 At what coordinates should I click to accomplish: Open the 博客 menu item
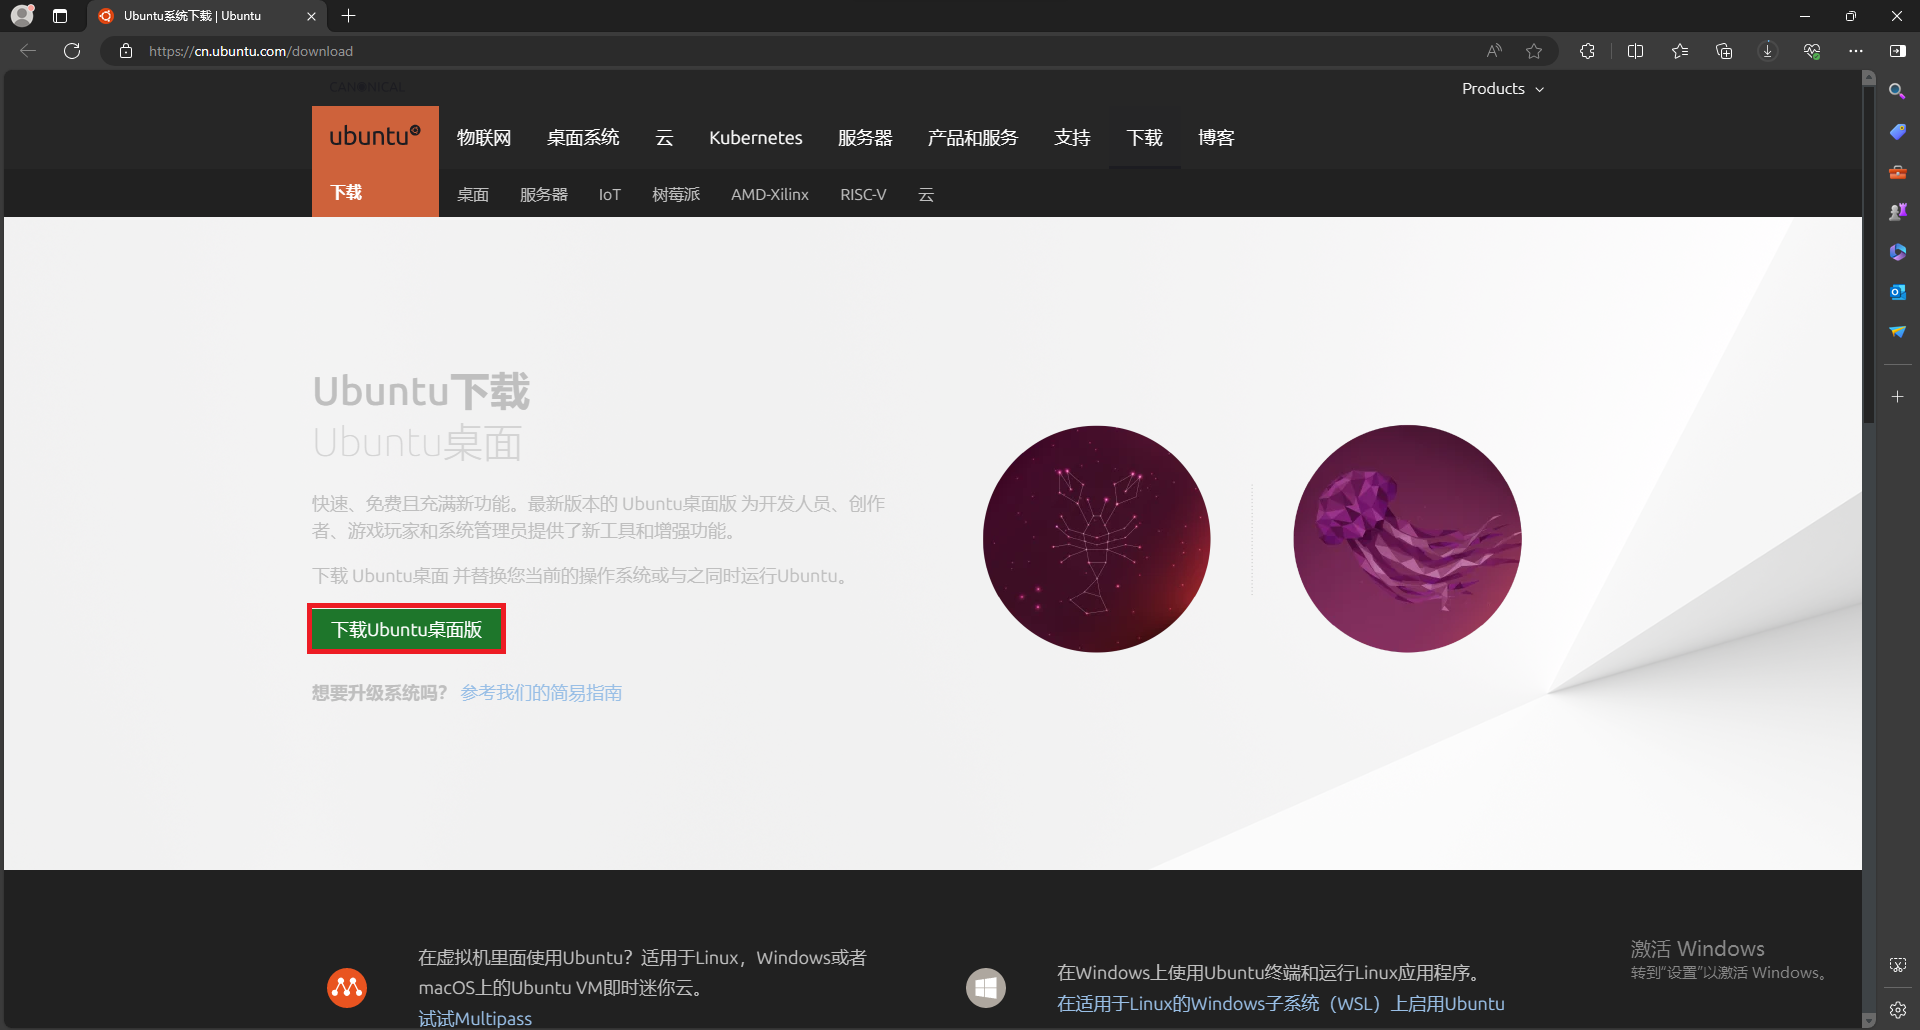(x=1217, y=138)
